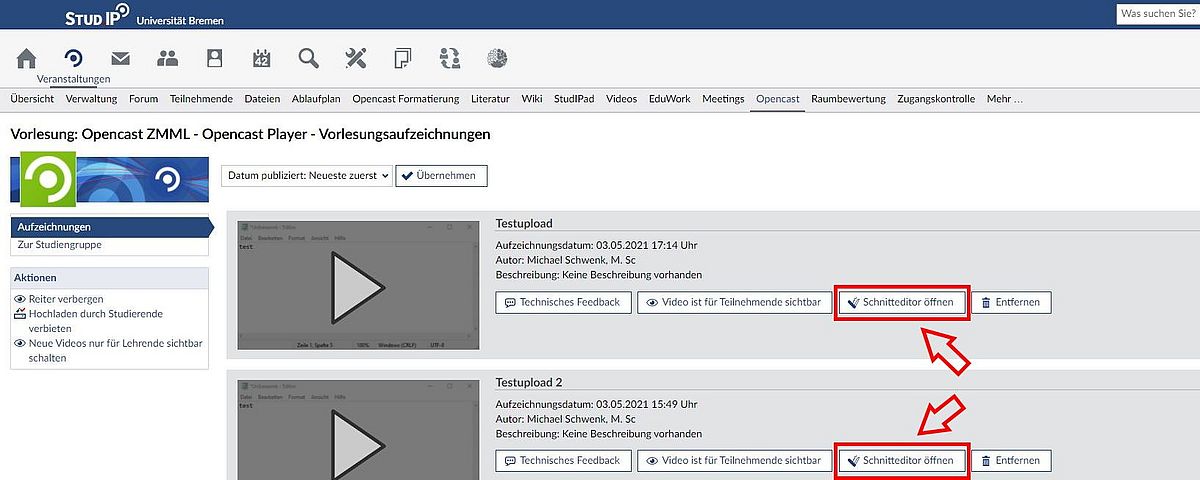Open the Datum publiziert sort order dropdown
The width and height of the screenshot is (1200, 480).
pos(307,176)
